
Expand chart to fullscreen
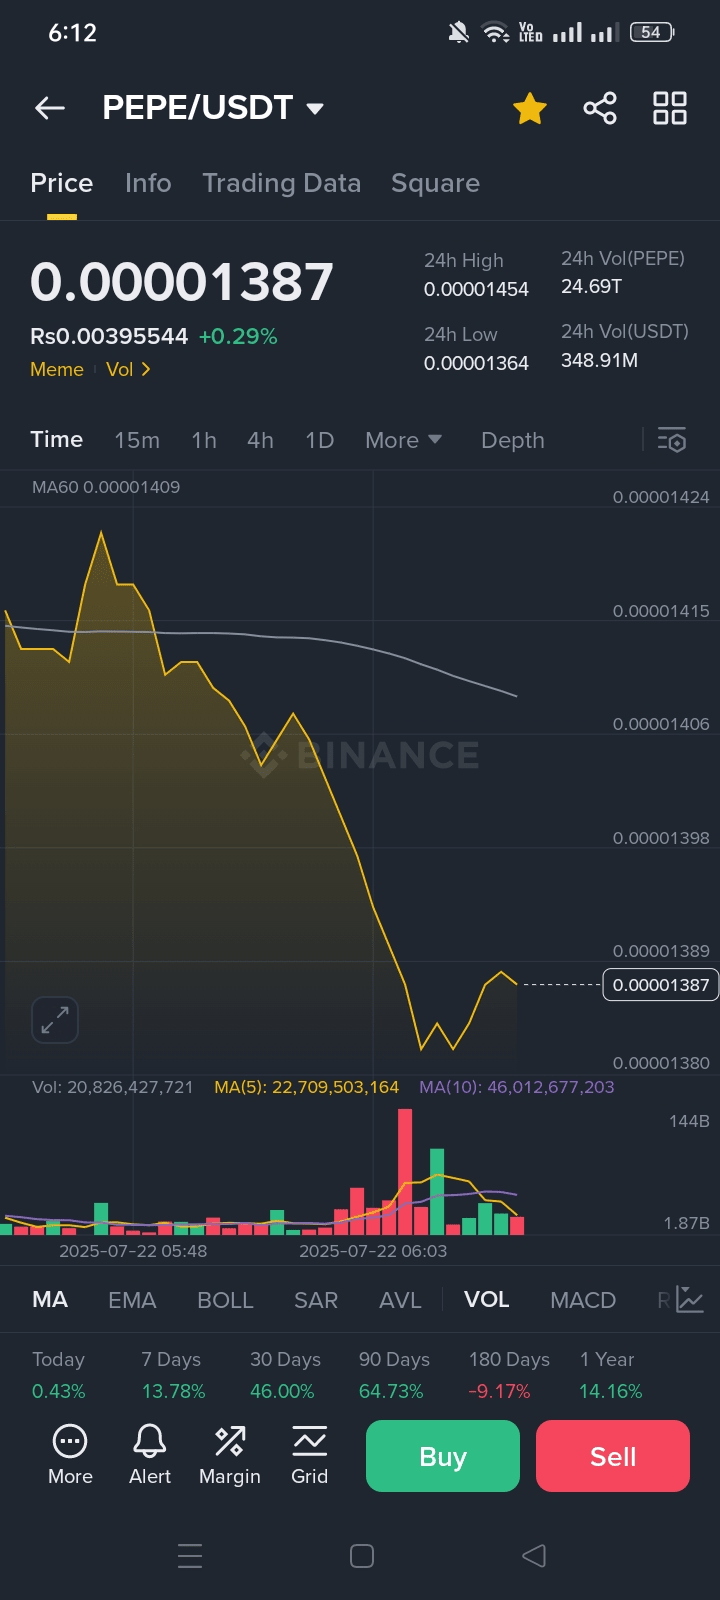click(x=55, y=1020)
